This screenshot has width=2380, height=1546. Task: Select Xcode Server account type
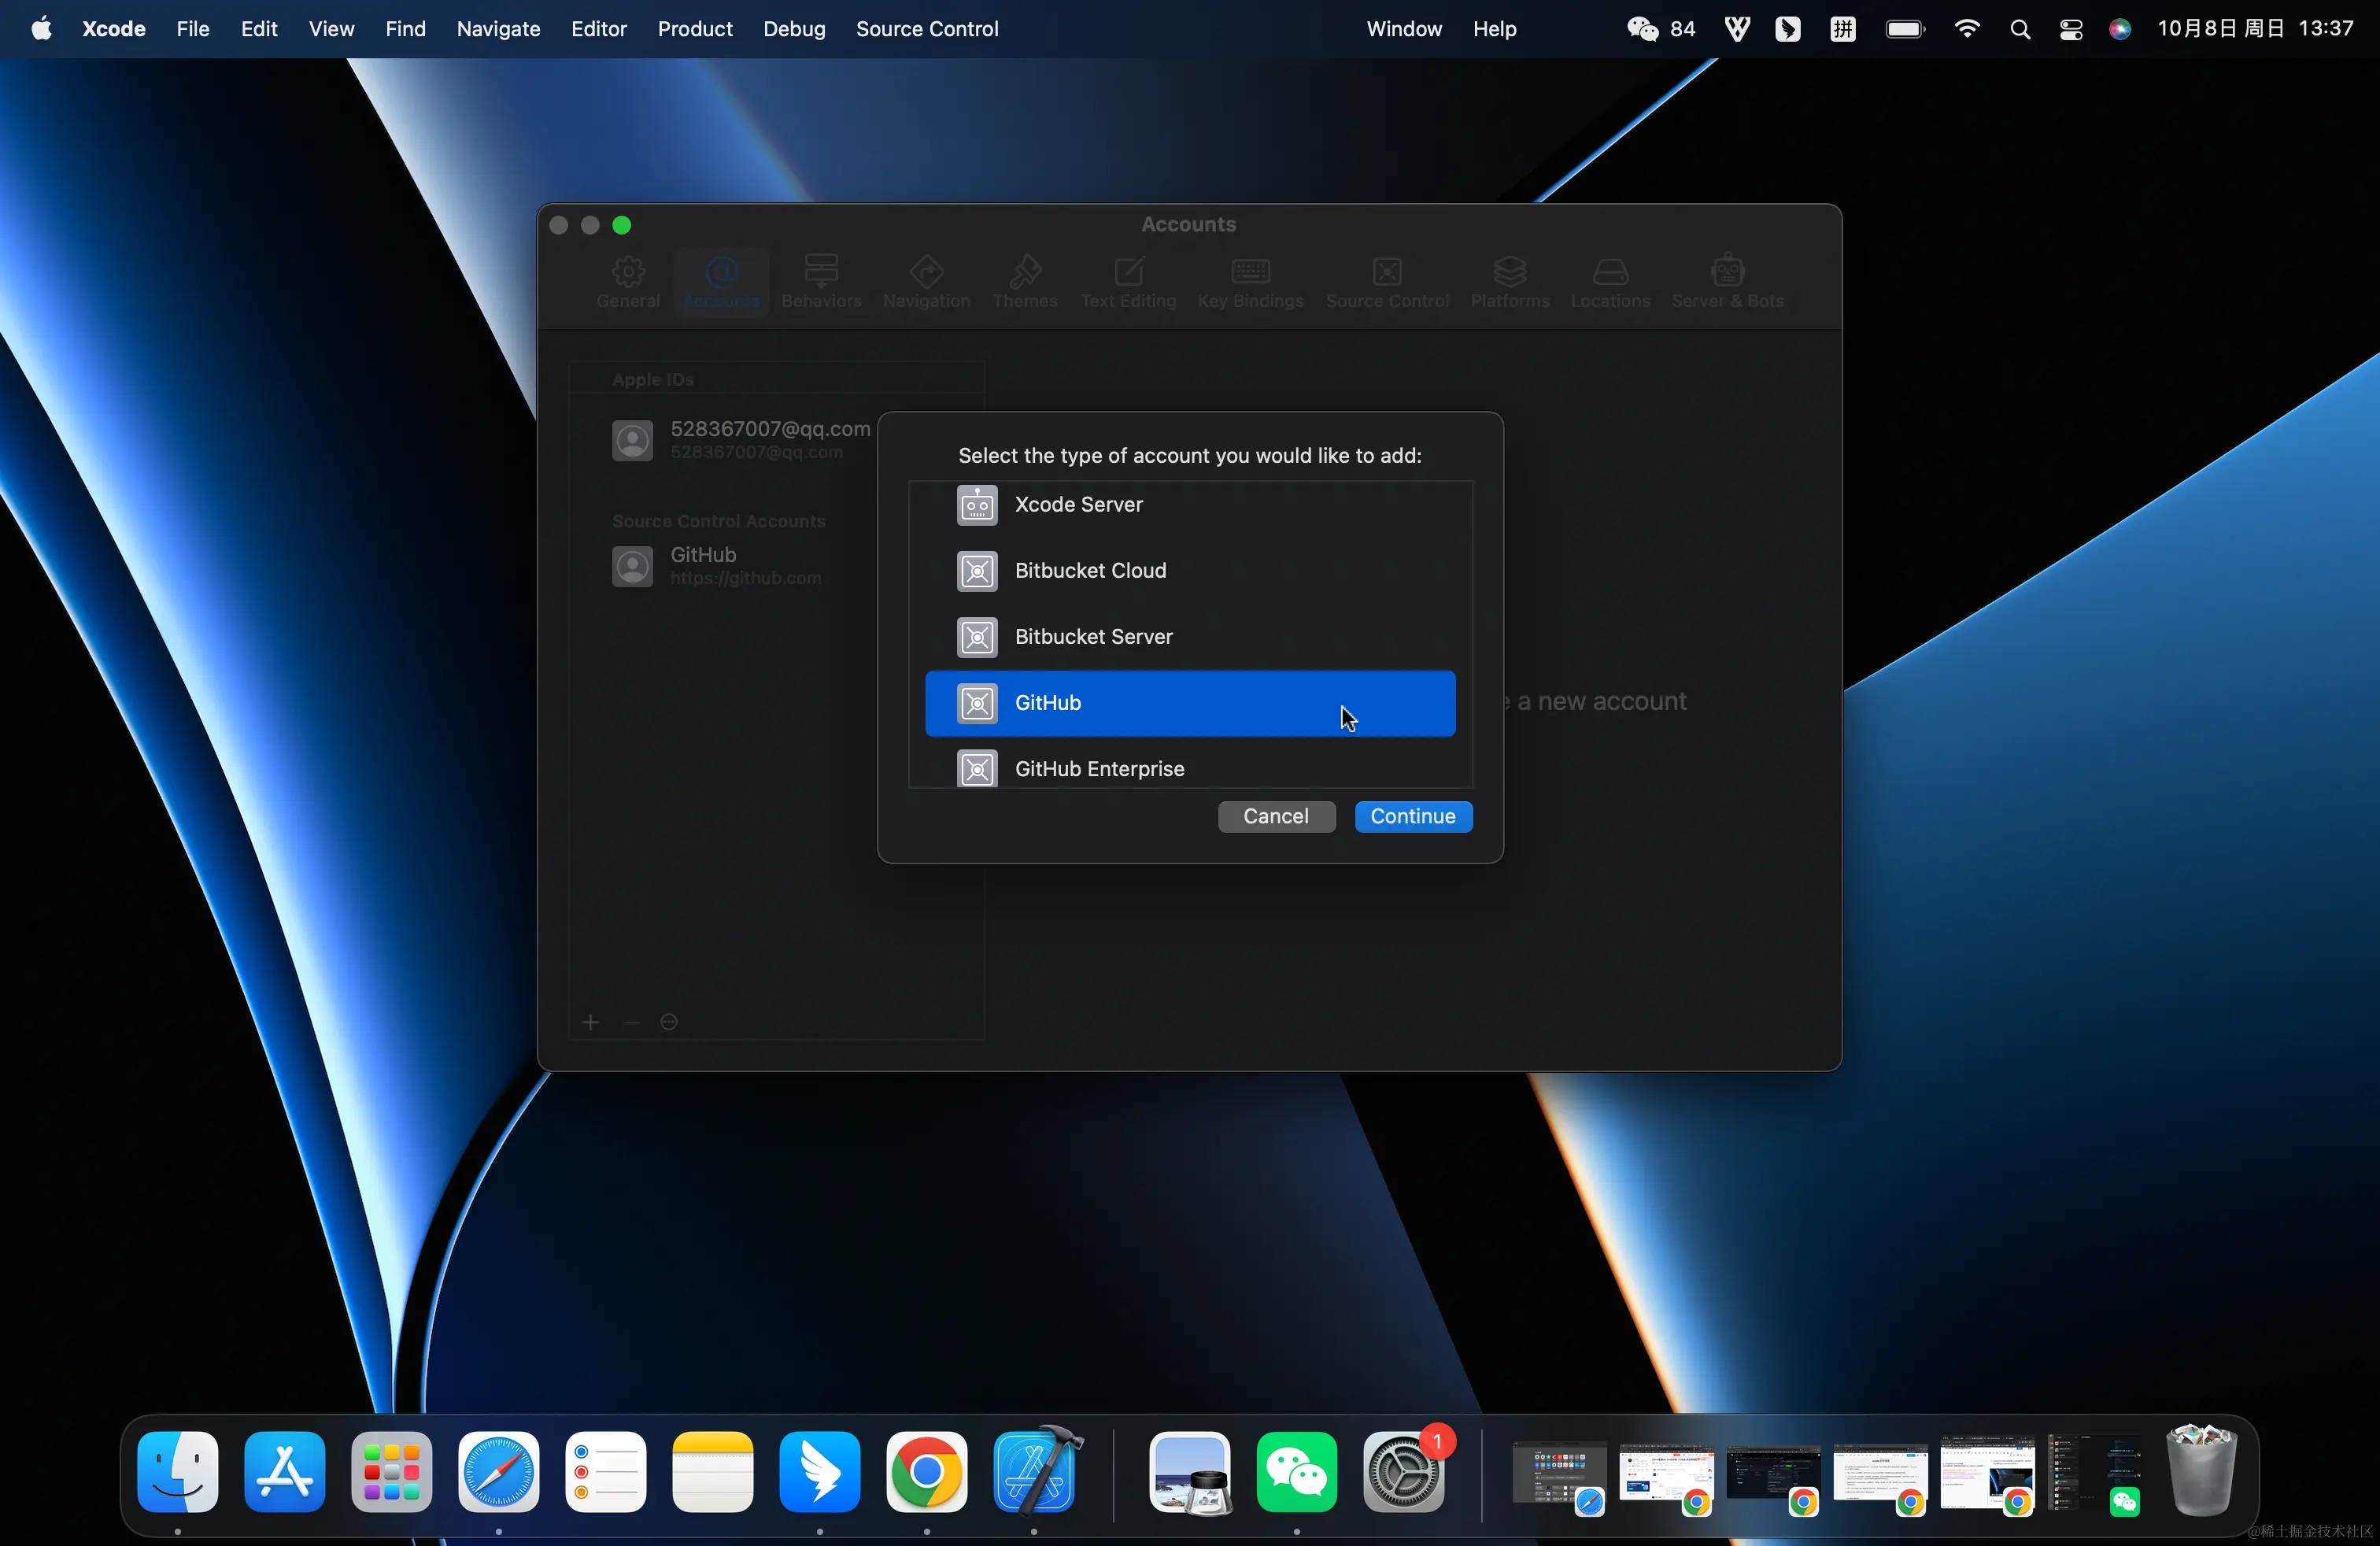click(x=1078, y=505)
